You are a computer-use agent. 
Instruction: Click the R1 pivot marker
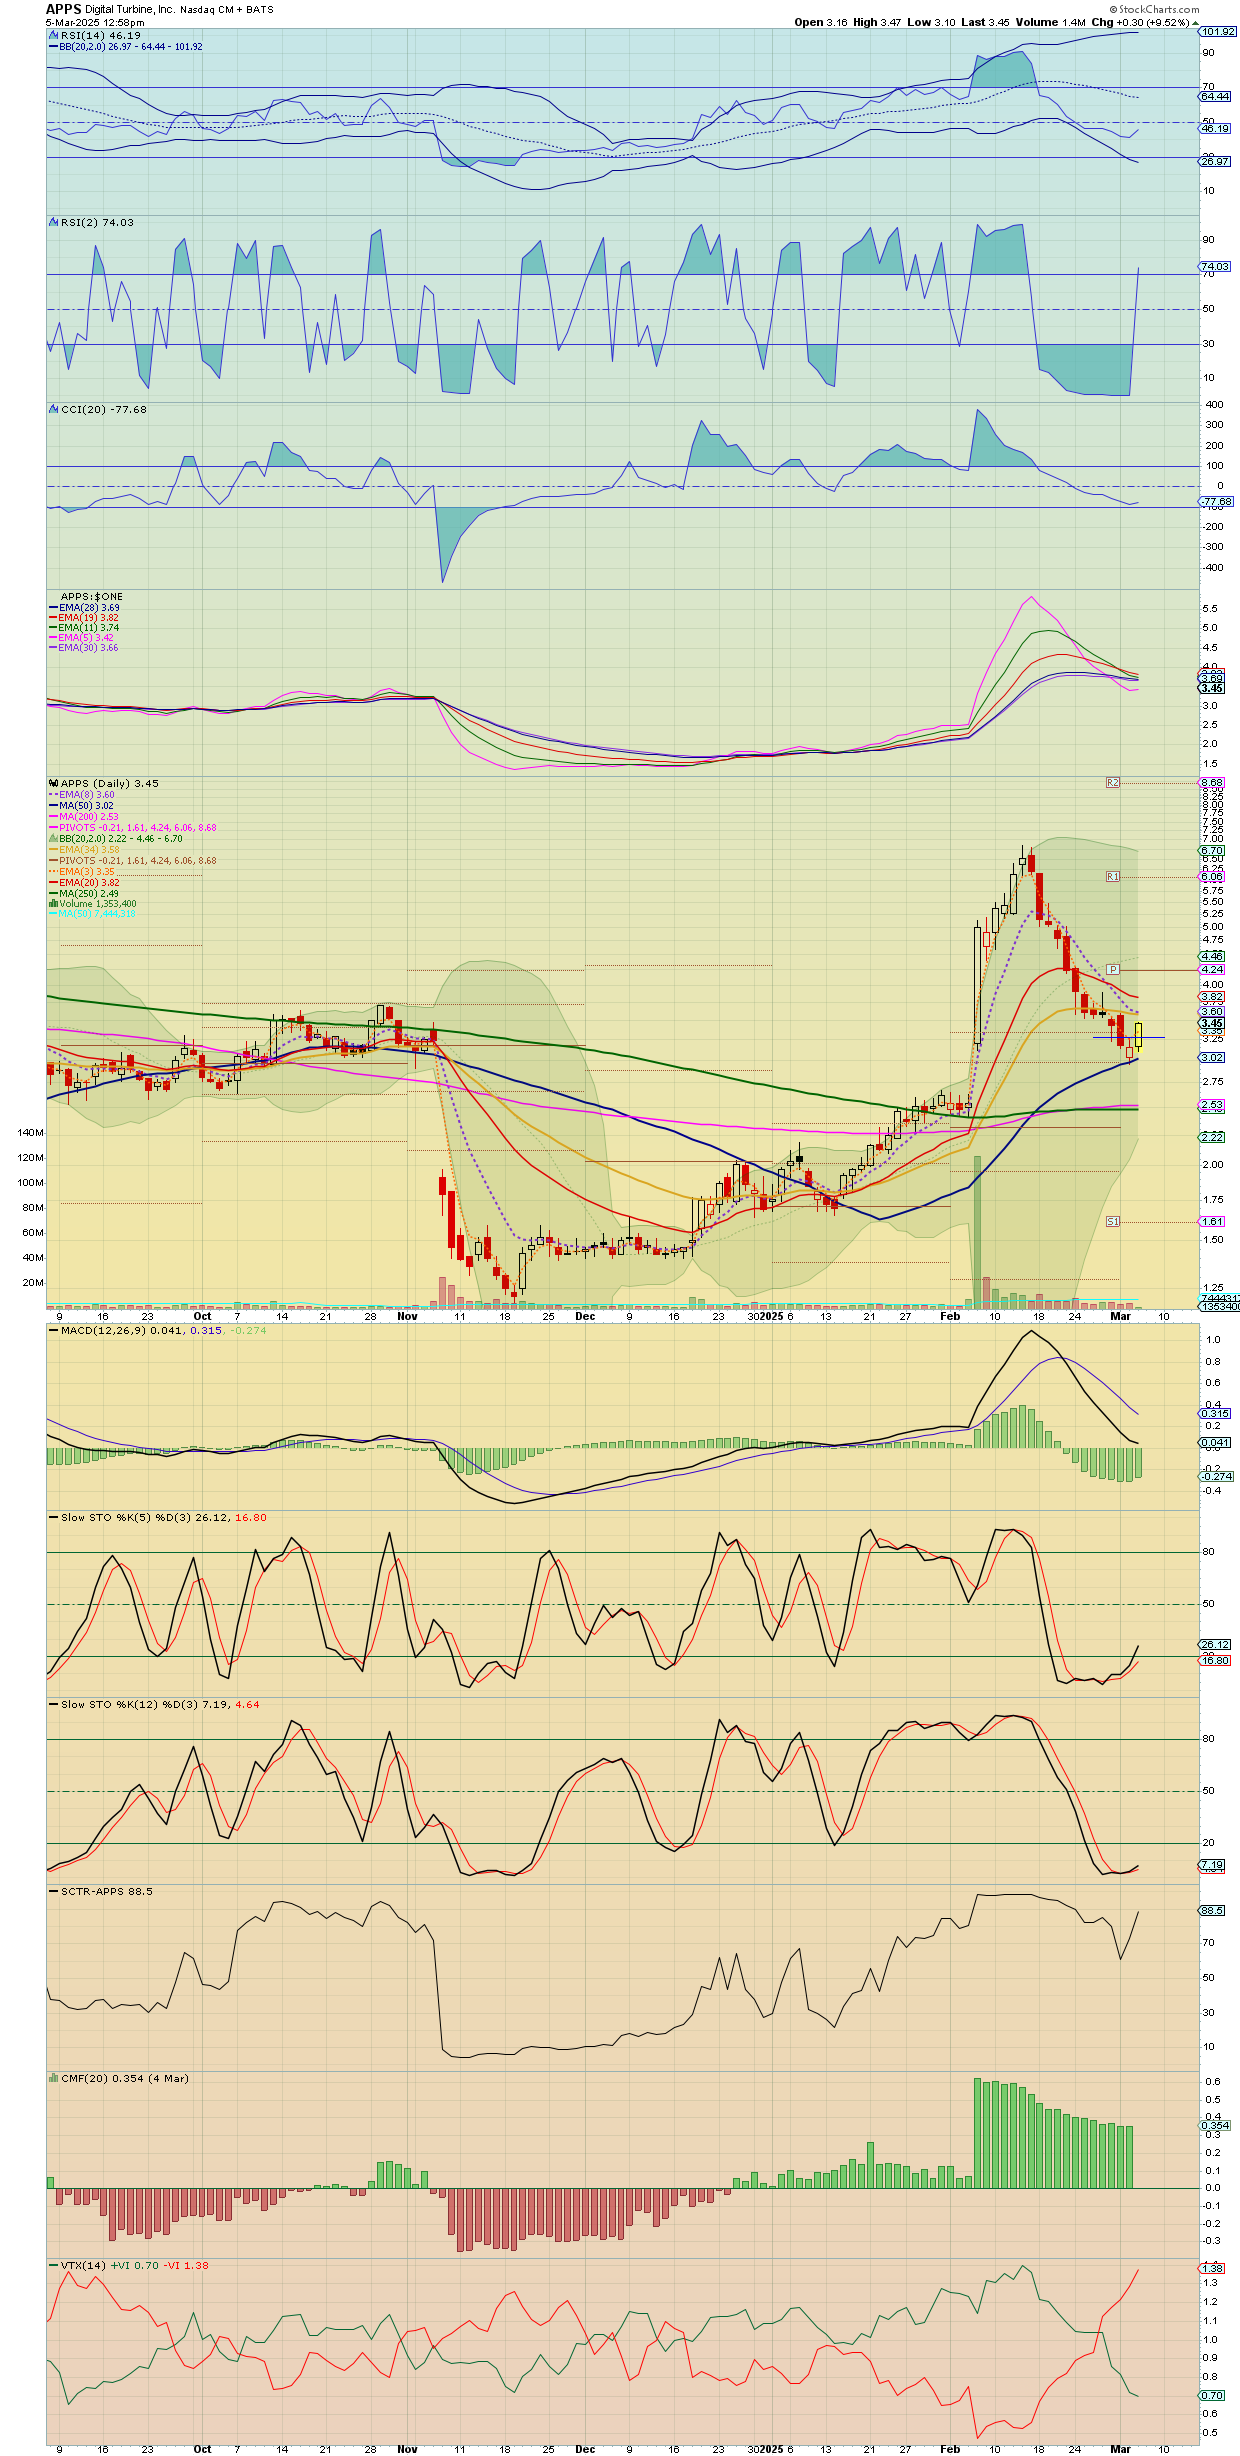pyautogui.click(x=1113, y=876)
